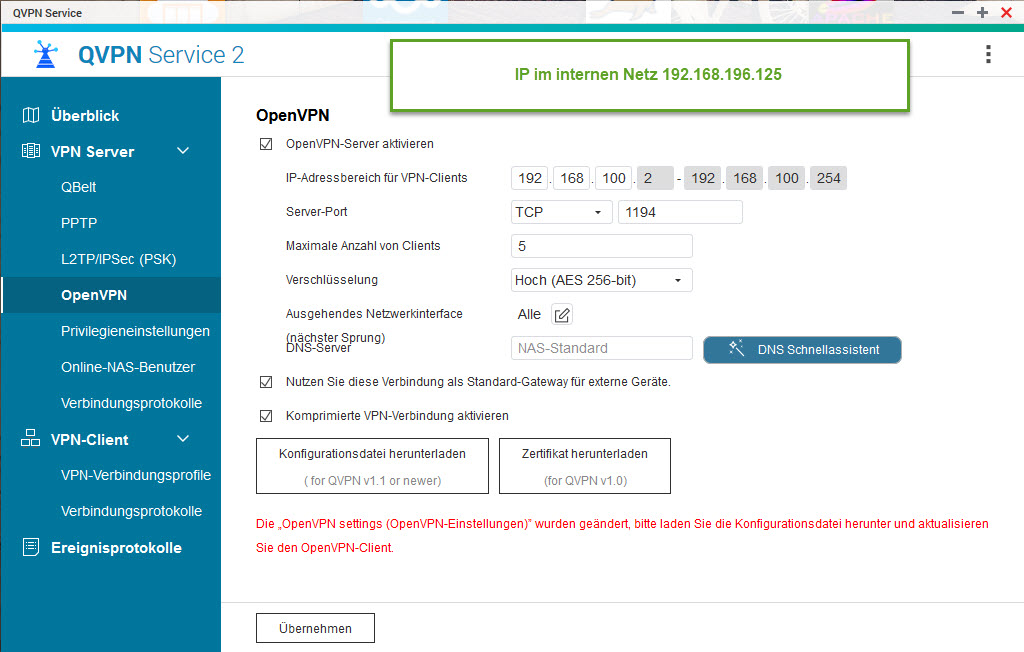Viewport: 1024px width, 652px height.
Task: Open the TCP protocol dropdown
Action: point(561,211)
